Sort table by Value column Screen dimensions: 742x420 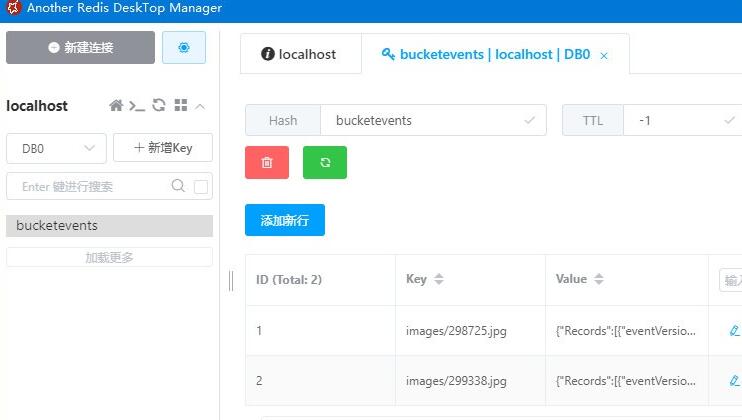[x=599, y=279]
